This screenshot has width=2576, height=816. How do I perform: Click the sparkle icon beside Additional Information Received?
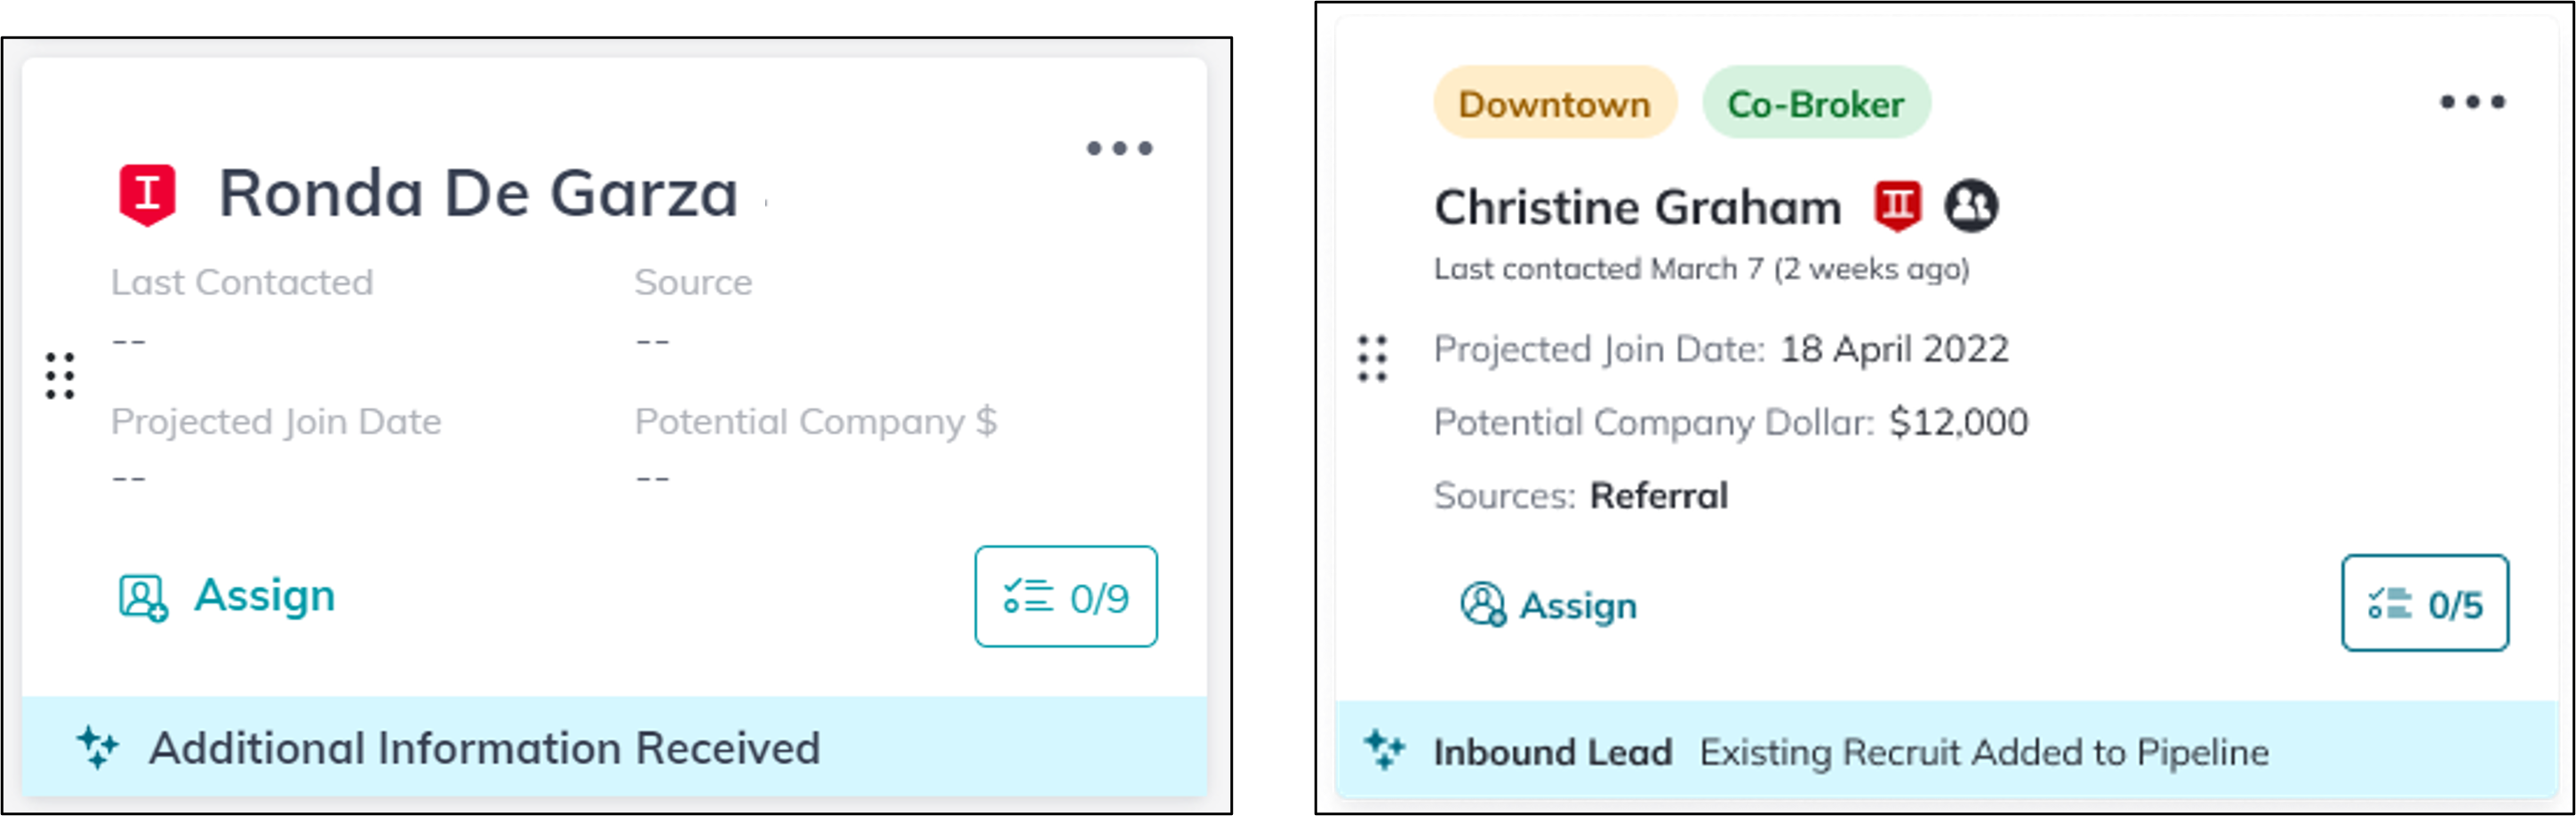(98, 748)
